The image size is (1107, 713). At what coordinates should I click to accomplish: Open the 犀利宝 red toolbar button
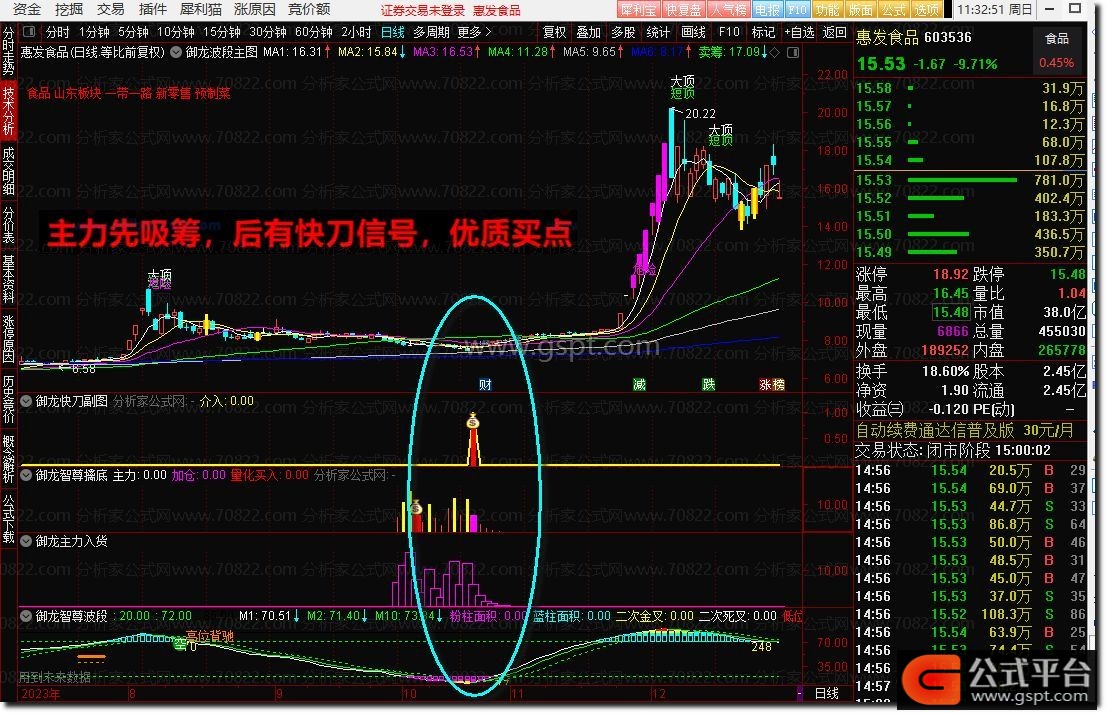pos(638,10)
